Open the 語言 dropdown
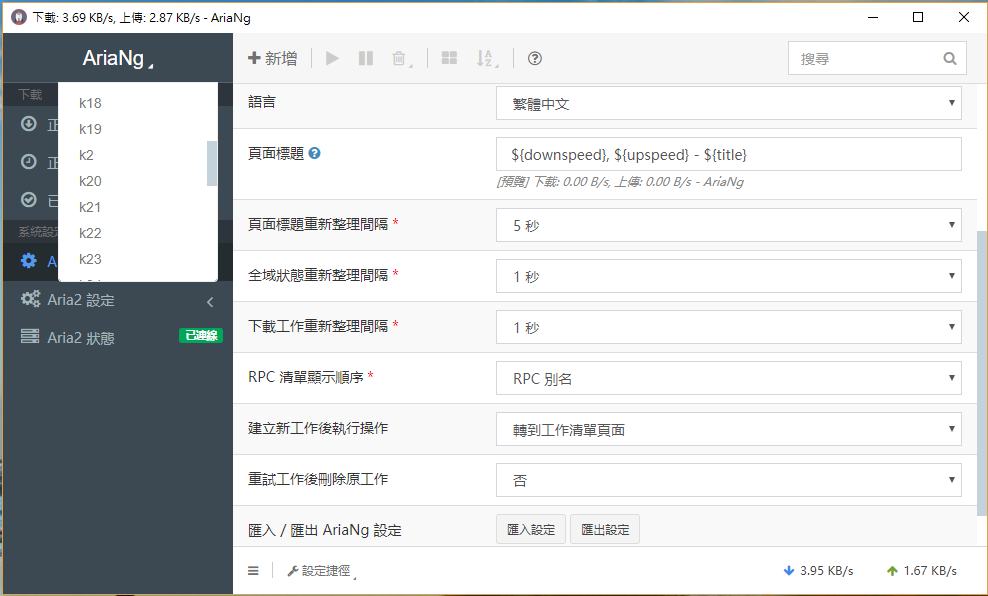988x596 pixels. 728,103
